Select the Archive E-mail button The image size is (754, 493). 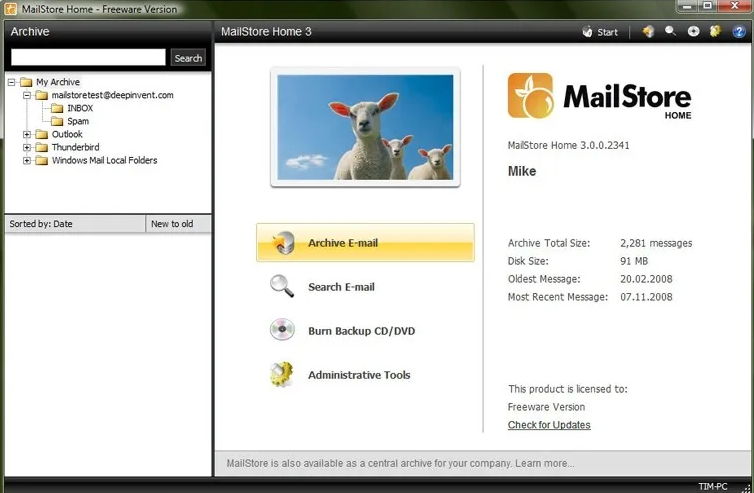[x=365, y=242]
